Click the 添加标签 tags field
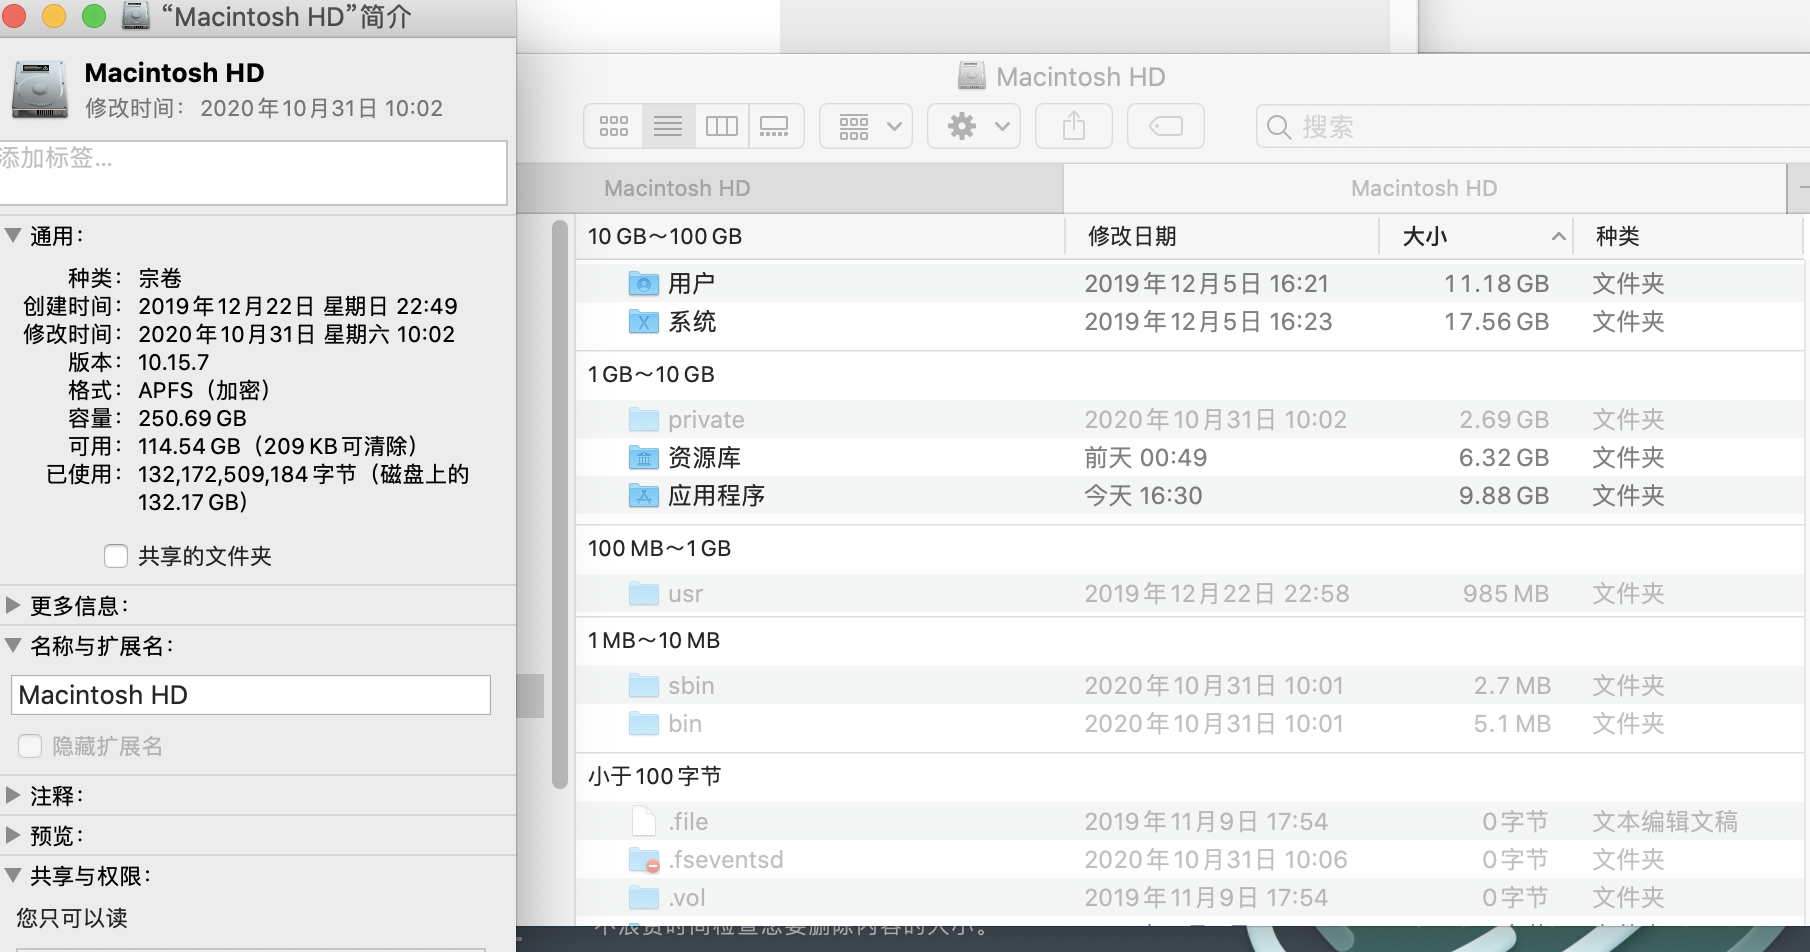 click(x=252, y=172)
